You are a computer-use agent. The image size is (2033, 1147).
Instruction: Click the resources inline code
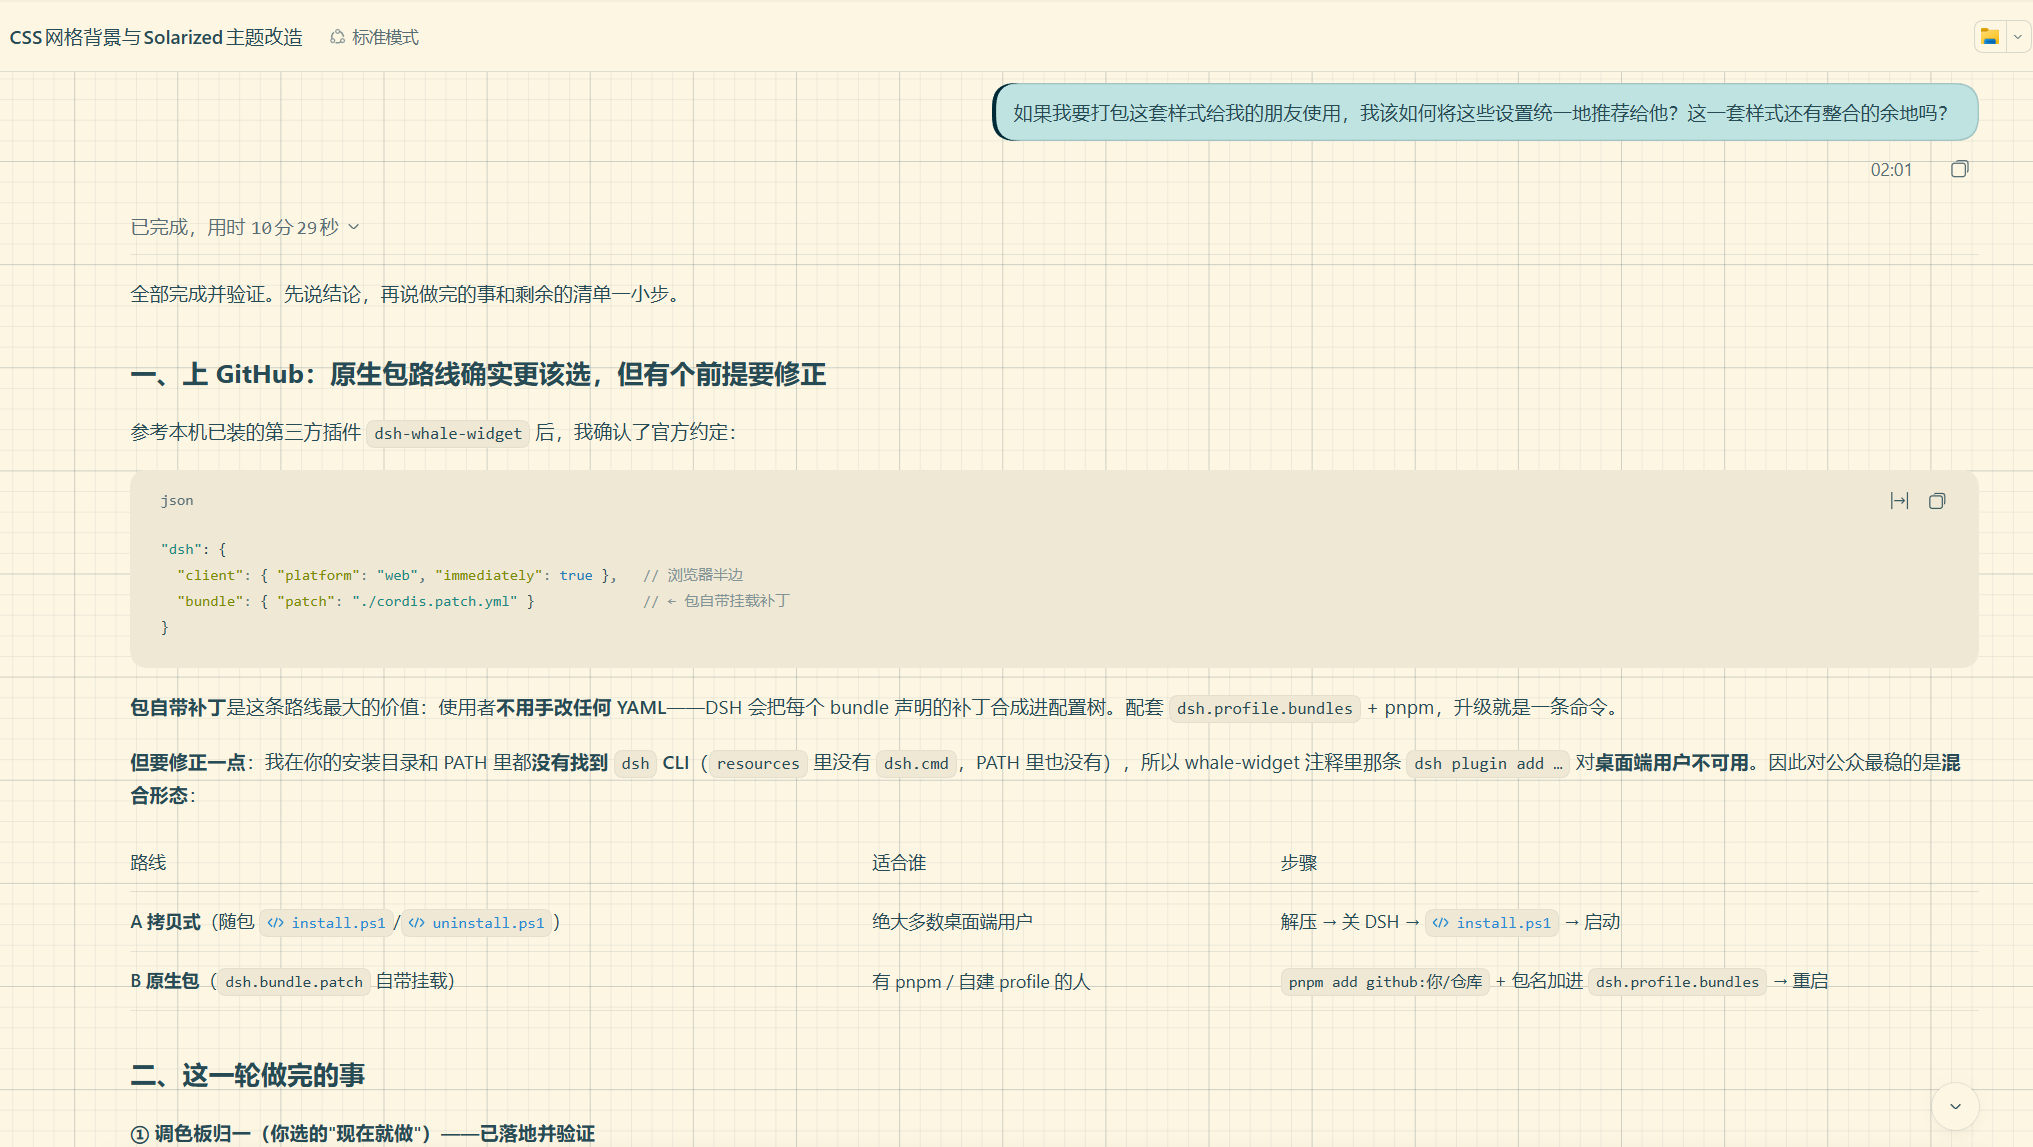(758, 763)
